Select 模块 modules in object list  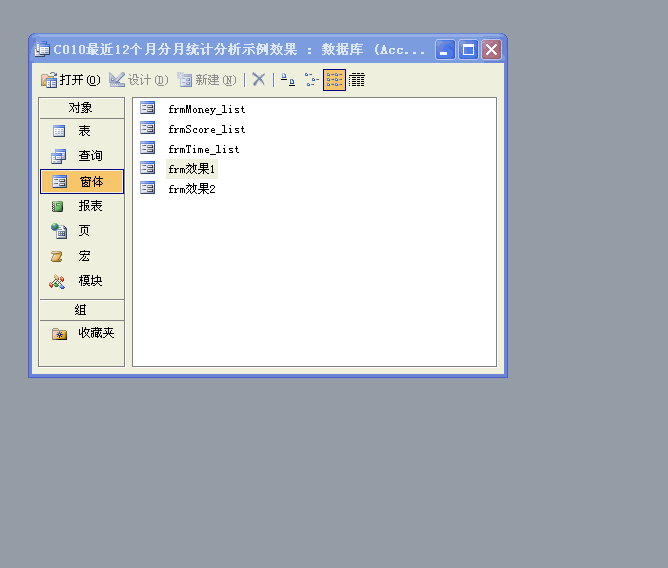pyautogui.click(x=81, y=281)
